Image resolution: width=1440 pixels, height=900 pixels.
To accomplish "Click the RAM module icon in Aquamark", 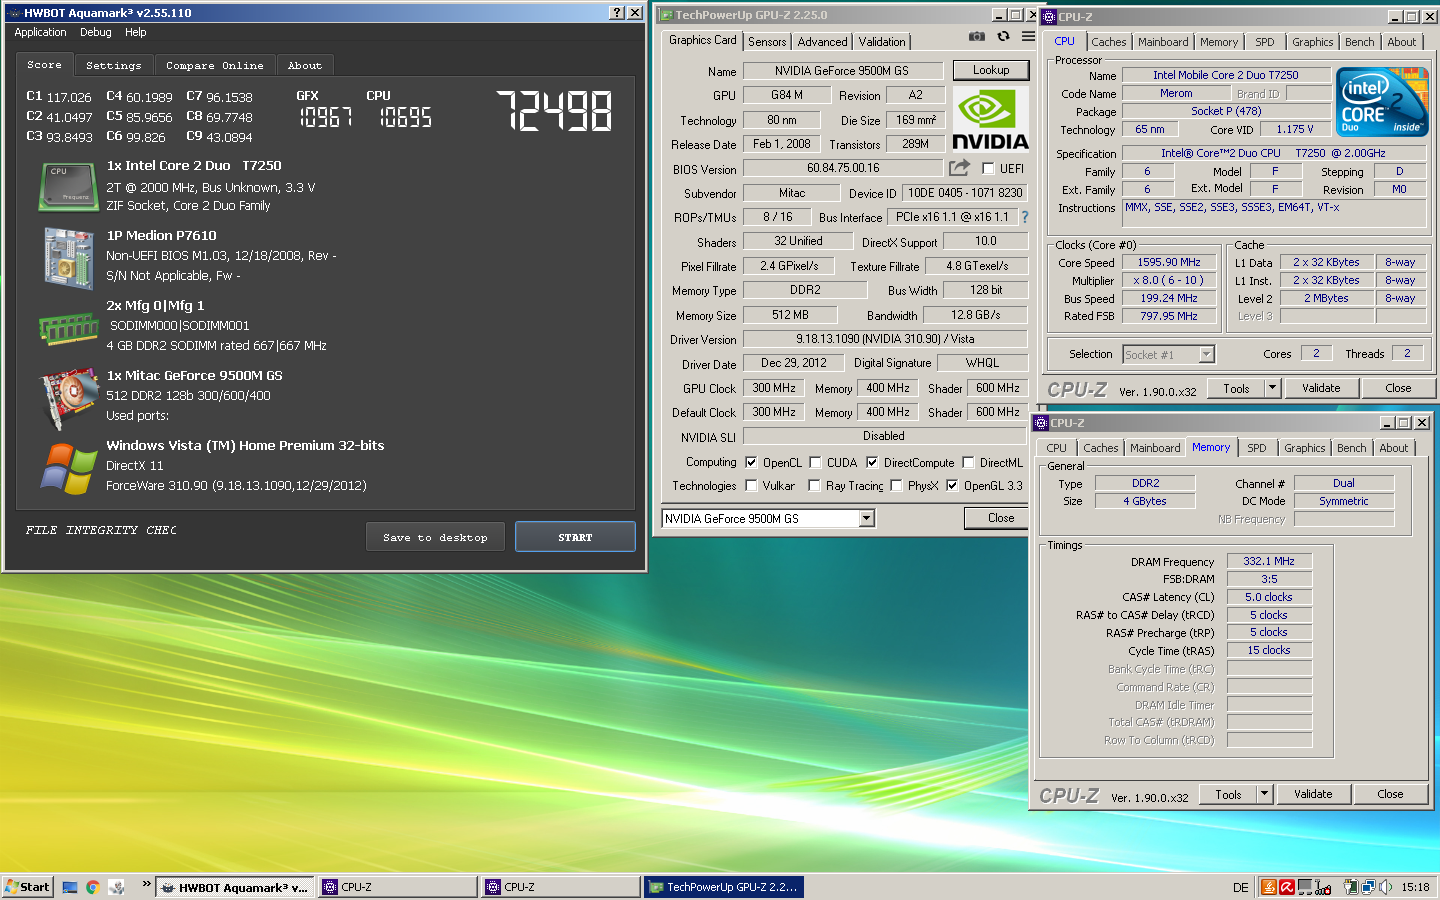I will pyautogui.click(x=68, y=328).
